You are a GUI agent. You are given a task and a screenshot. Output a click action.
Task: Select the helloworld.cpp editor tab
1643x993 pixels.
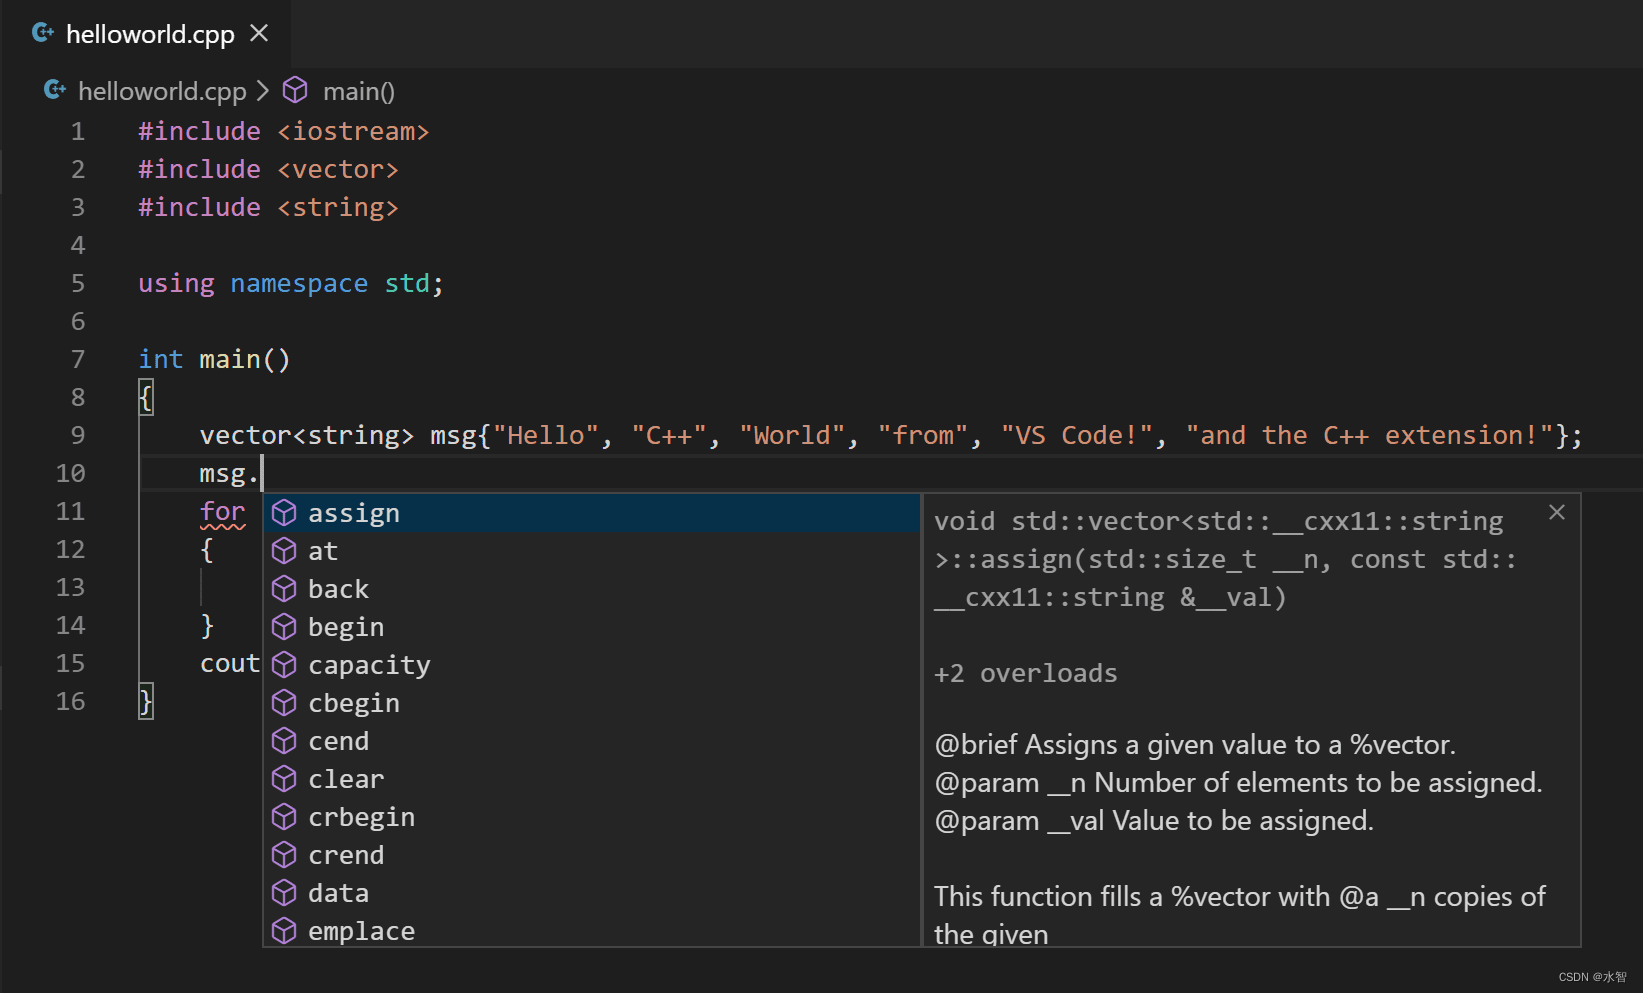(x=148, y=34)
